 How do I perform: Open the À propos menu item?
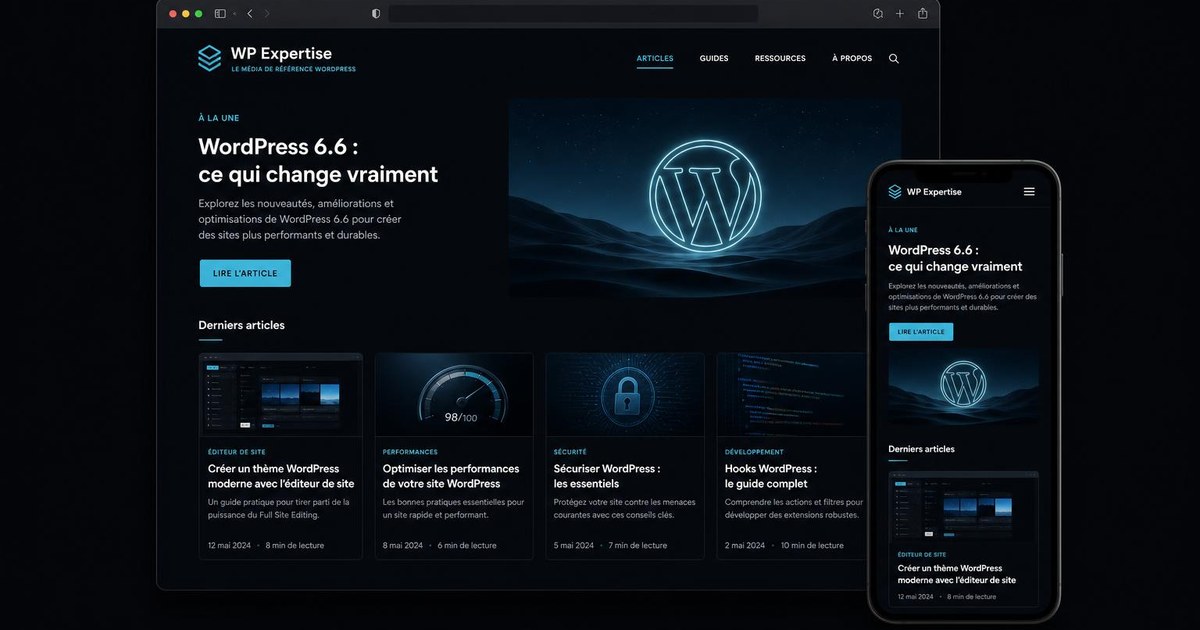pyautogui.click(x=852, y=59)
